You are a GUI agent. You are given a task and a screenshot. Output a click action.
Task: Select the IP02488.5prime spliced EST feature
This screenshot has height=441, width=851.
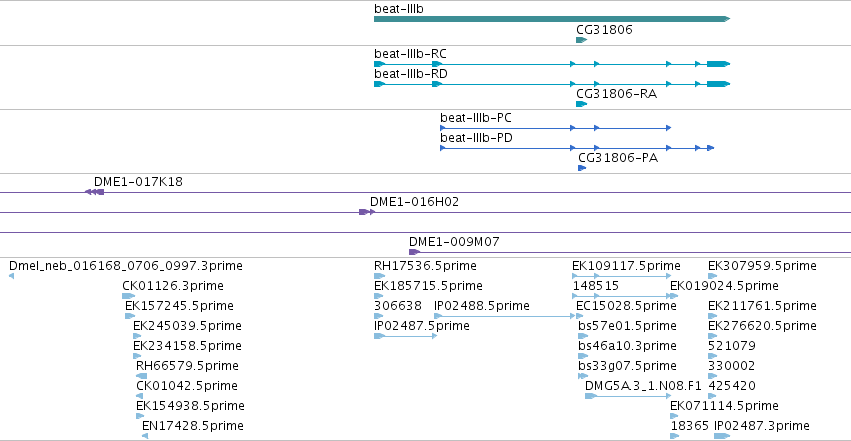point(505,316)
